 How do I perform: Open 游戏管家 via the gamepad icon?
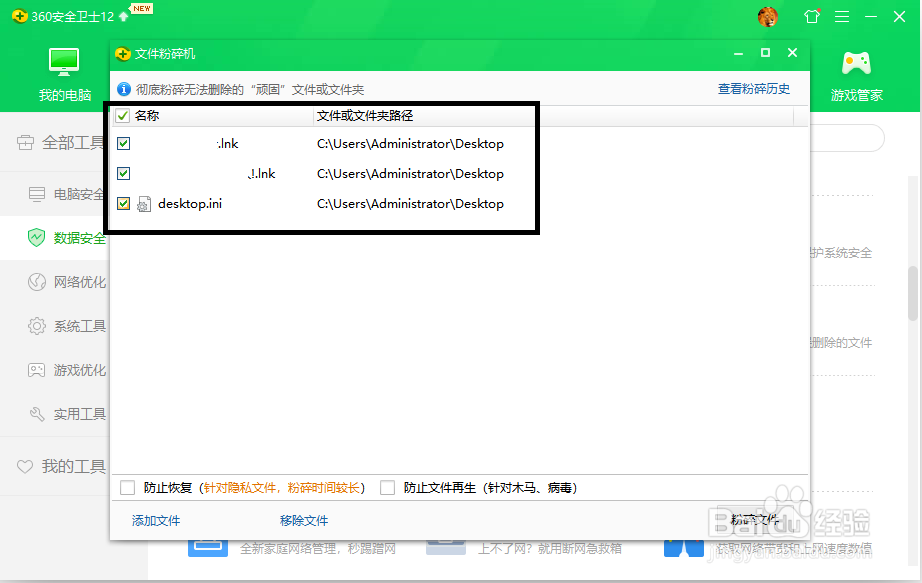855,62
